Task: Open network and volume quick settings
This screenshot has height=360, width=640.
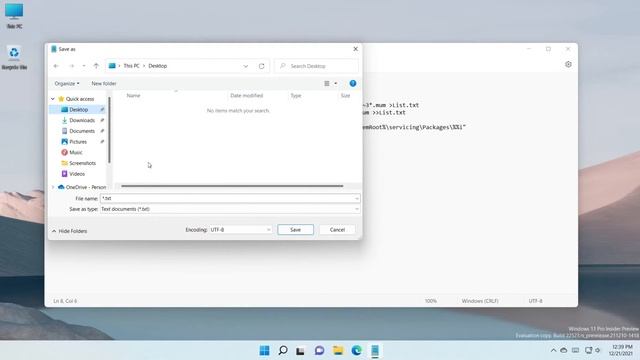Action: click(x=593, y=350)
